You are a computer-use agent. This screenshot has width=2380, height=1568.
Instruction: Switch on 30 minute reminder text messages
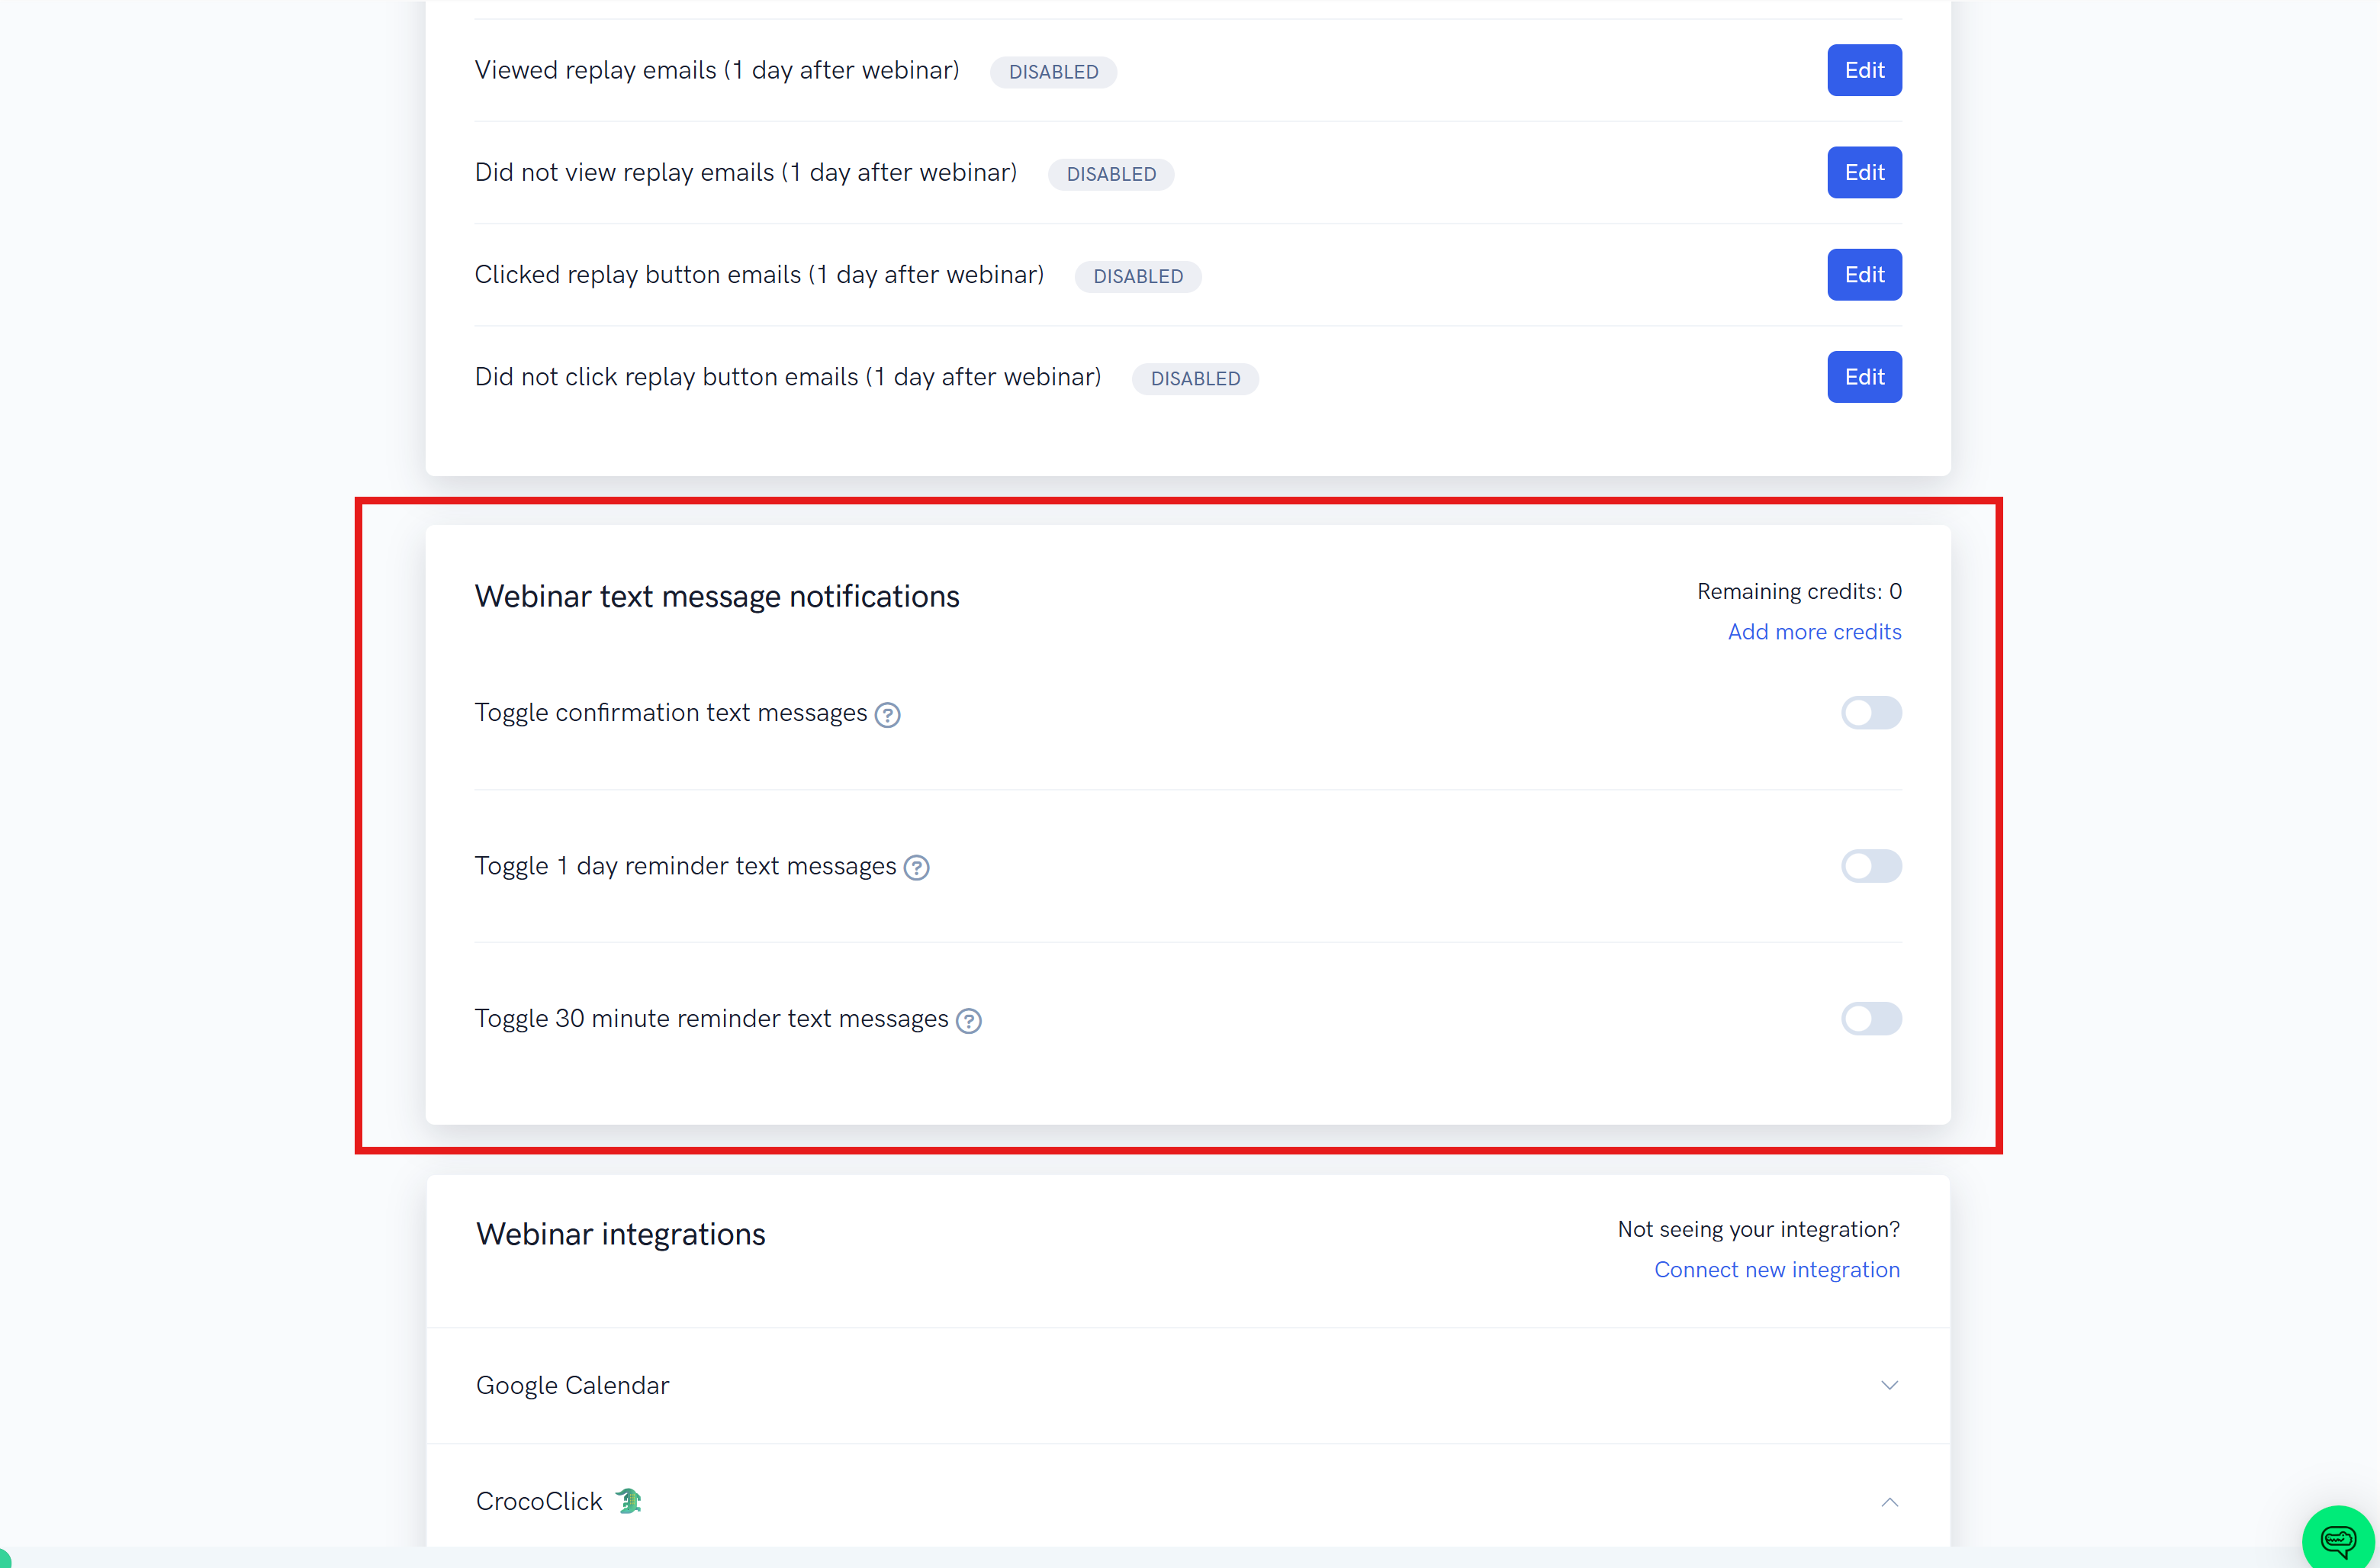[x=1871, y=1019]
